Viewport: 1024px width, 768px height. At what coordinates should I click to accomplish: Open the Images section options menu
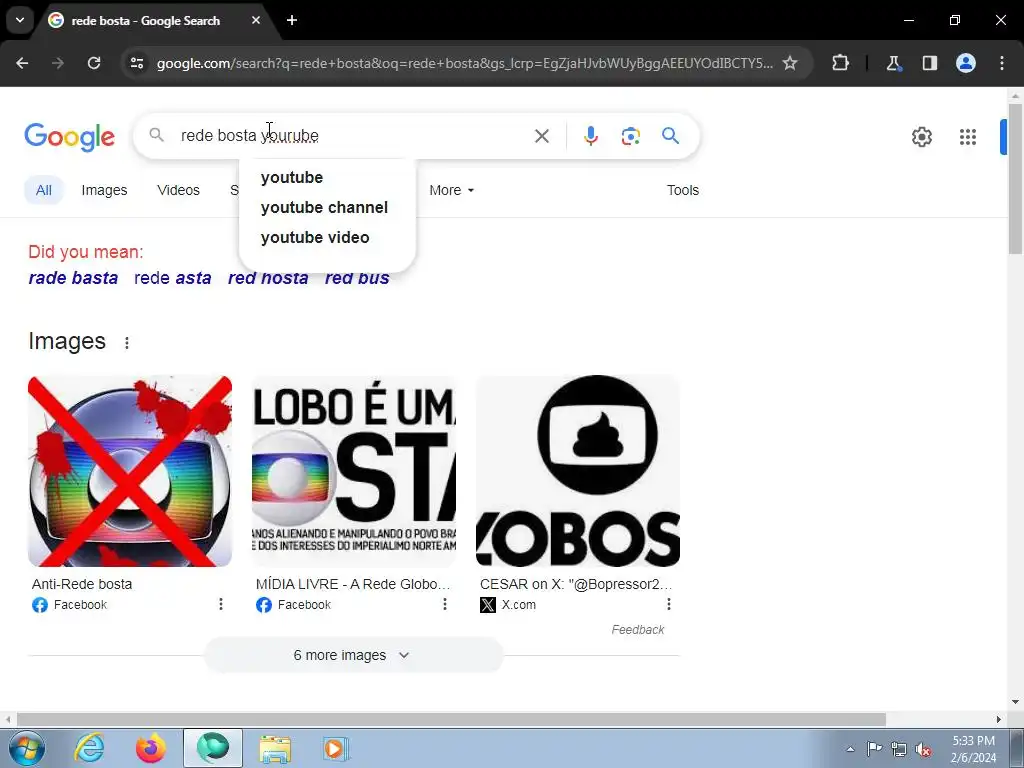(x=127, y=343)
